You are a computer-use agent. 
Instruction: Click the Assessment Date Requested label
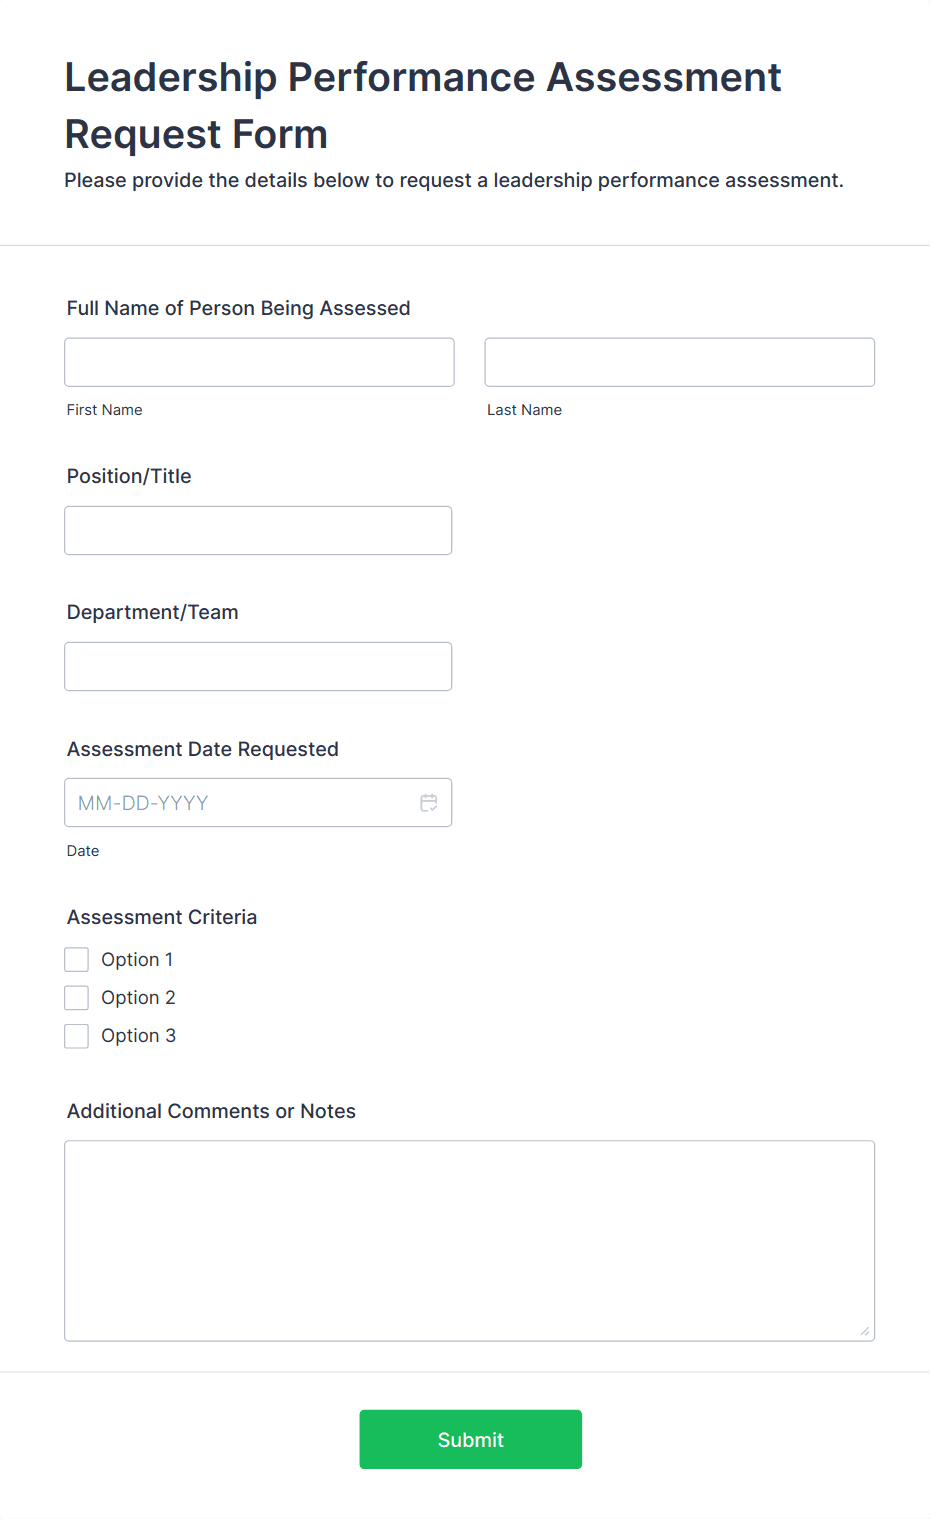pos(202,749)
